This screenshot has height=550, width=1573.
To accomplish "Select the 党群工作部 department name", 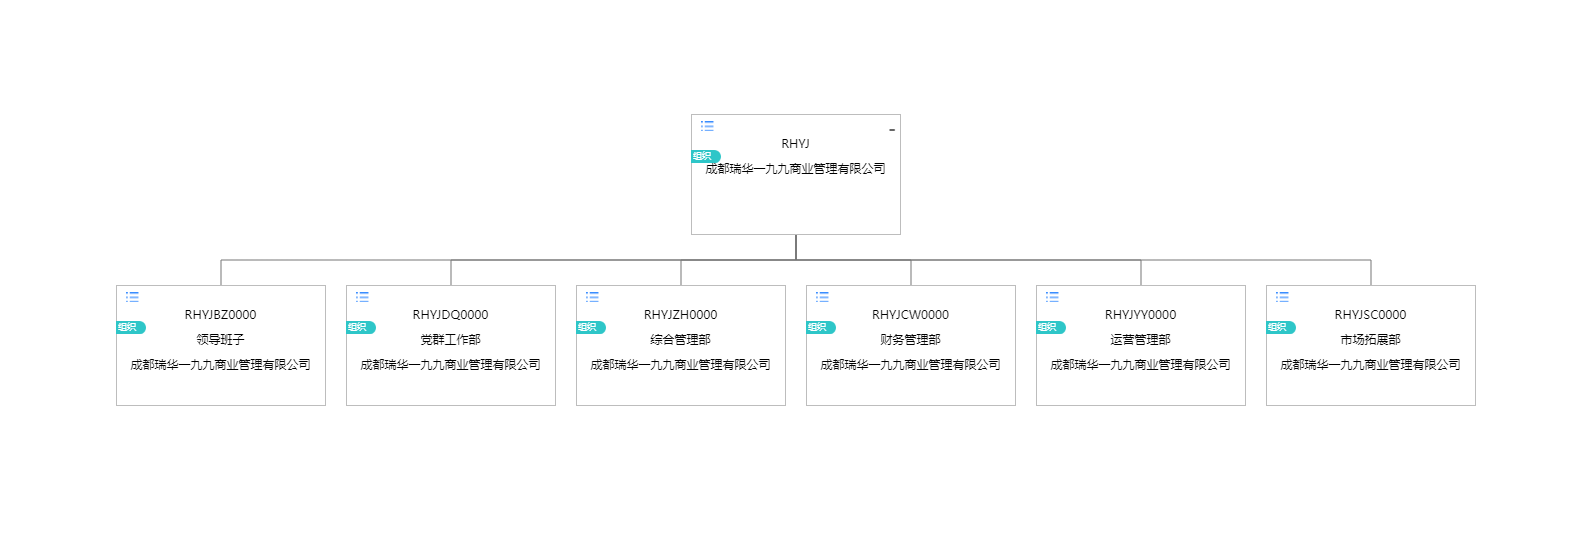I will (x=450, y=340).
